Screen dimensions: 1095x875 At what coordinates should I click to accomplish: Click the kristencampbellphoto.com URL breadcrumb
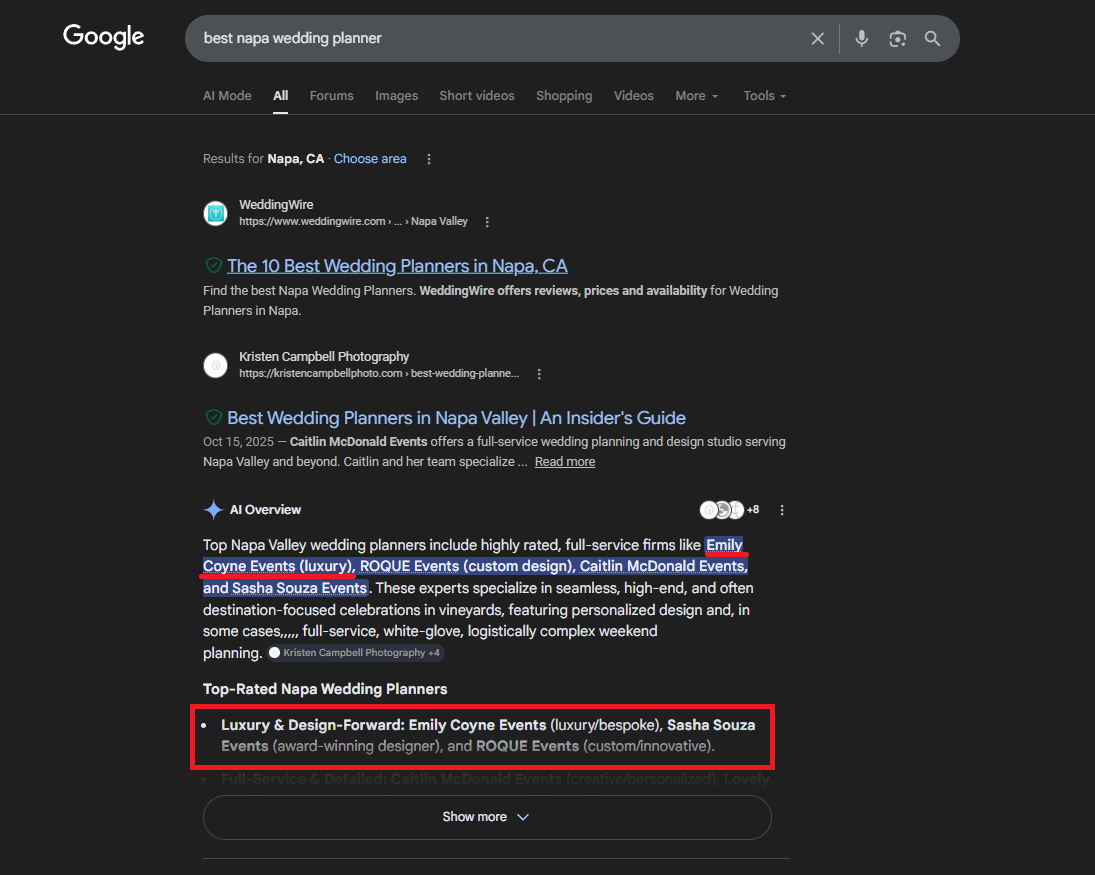pyautogui.click(x=379, y=374)
